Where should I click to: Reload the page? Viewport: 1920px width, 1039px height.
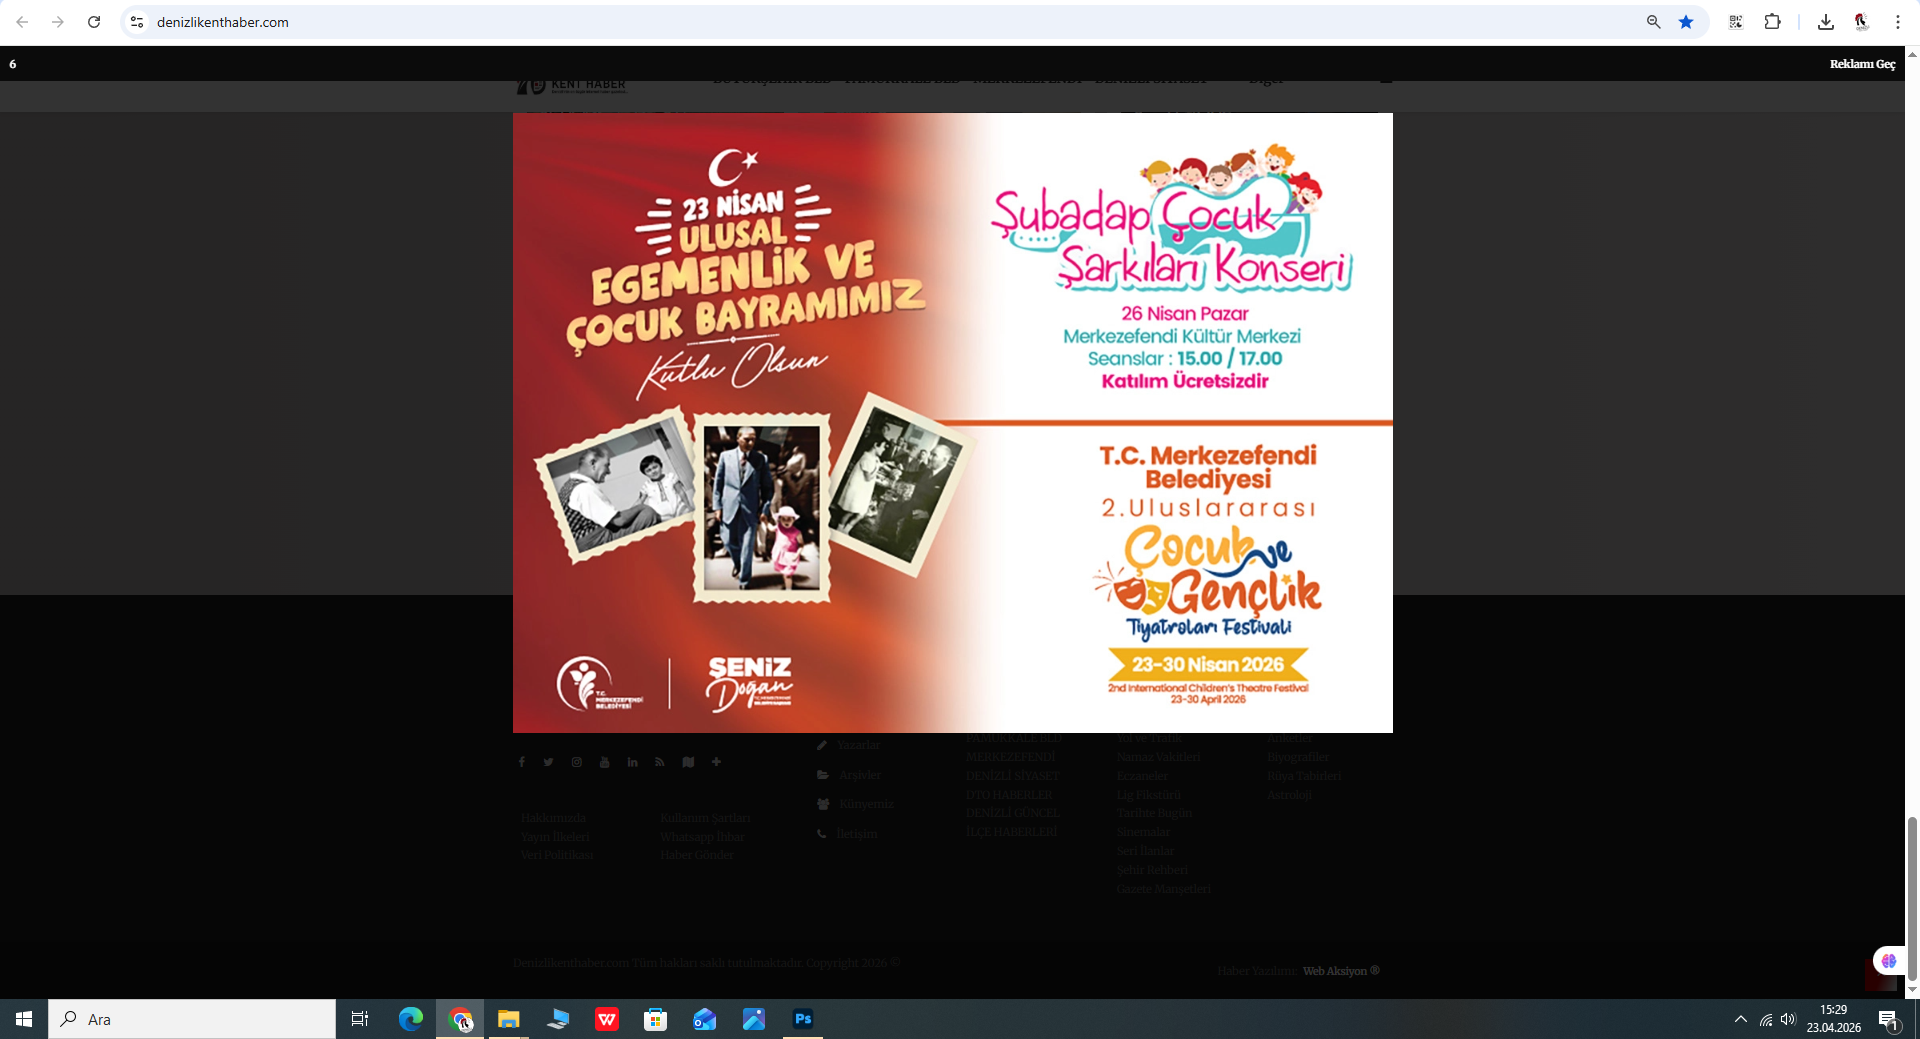coord(94,22)
